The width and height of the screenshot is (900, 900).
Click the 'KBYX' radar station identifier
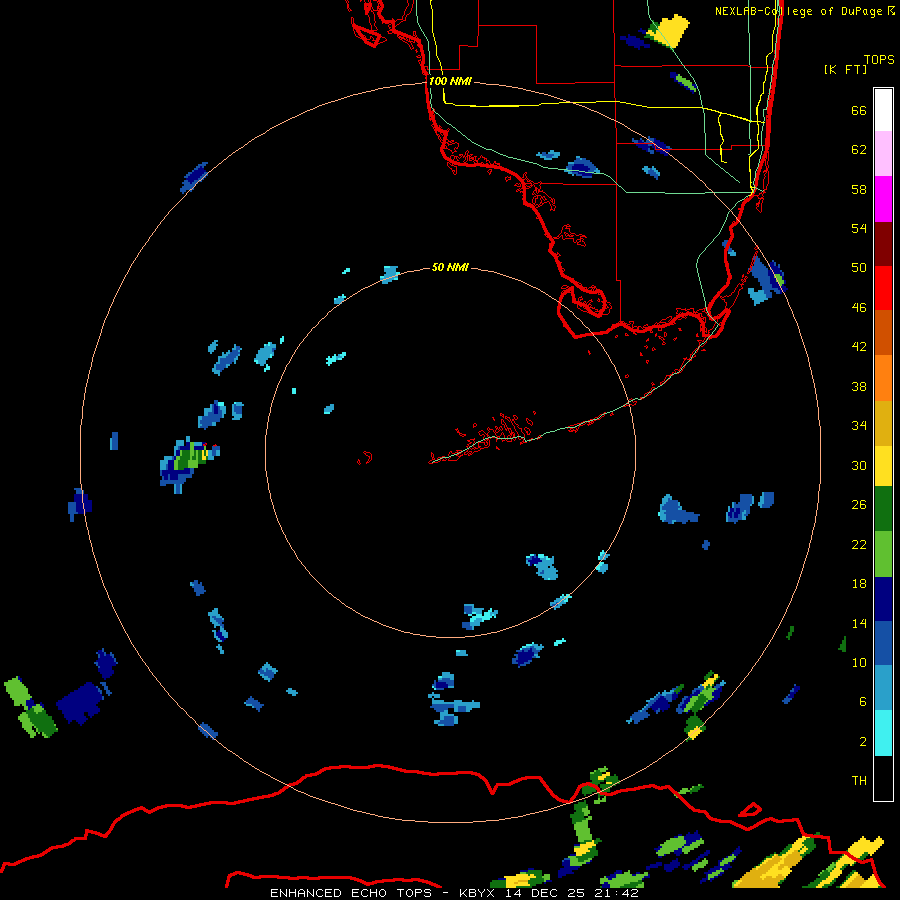tap(476, 893)
